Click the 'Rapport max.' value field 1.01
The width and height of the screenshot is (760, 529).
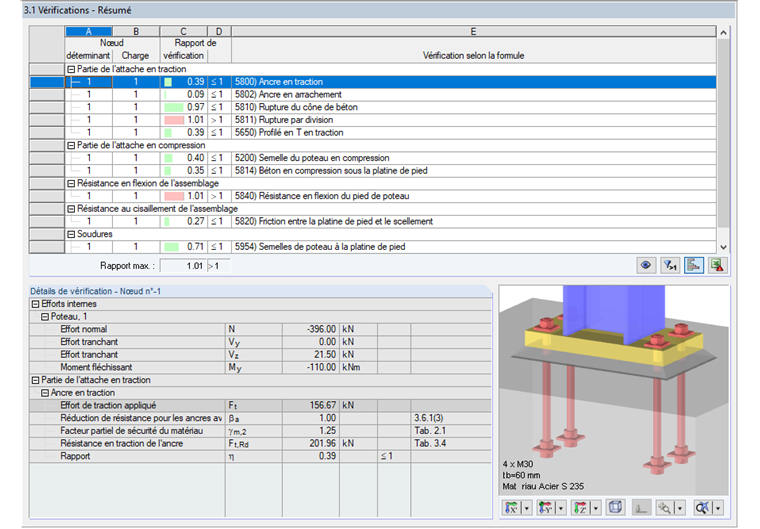(x=183, y=266)
